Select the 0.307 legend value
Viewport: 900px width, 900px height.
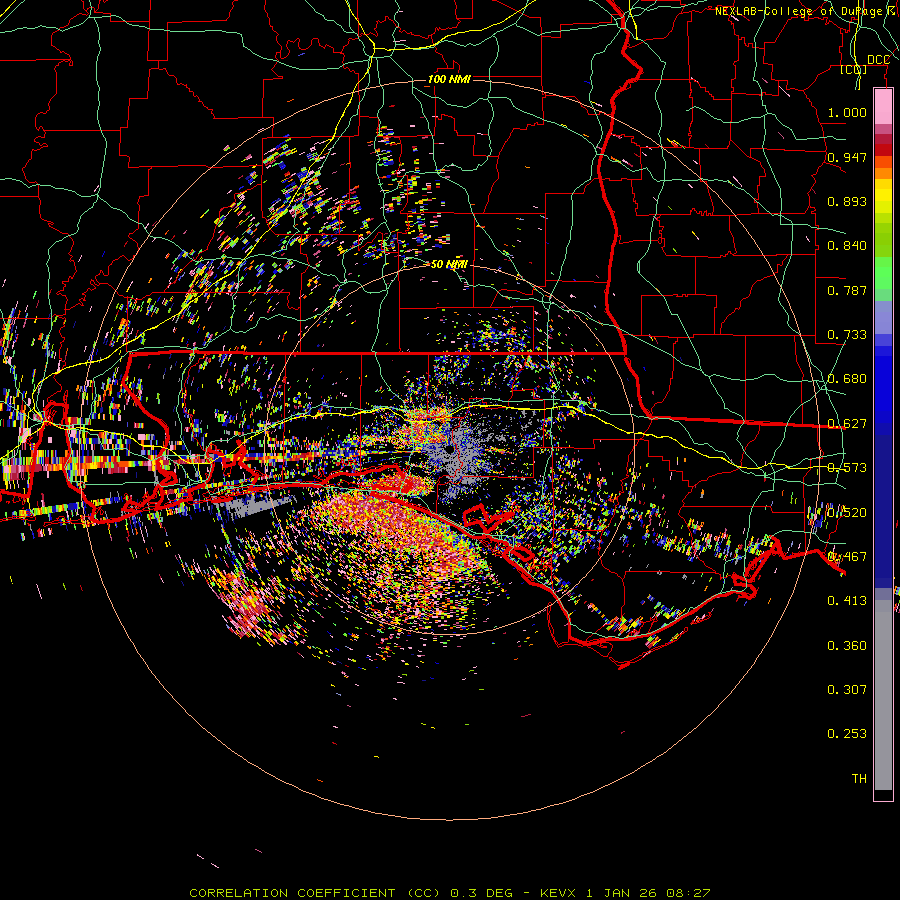pos(847,690)
